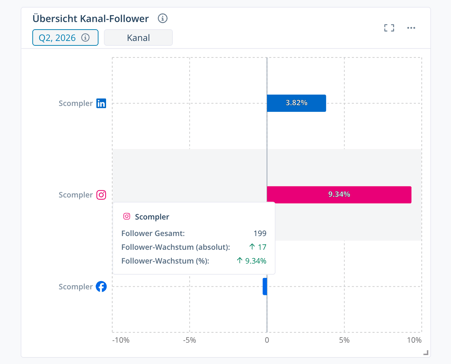
Task: Select the Kanal grouping button
Action: click(x=138, y=38)
